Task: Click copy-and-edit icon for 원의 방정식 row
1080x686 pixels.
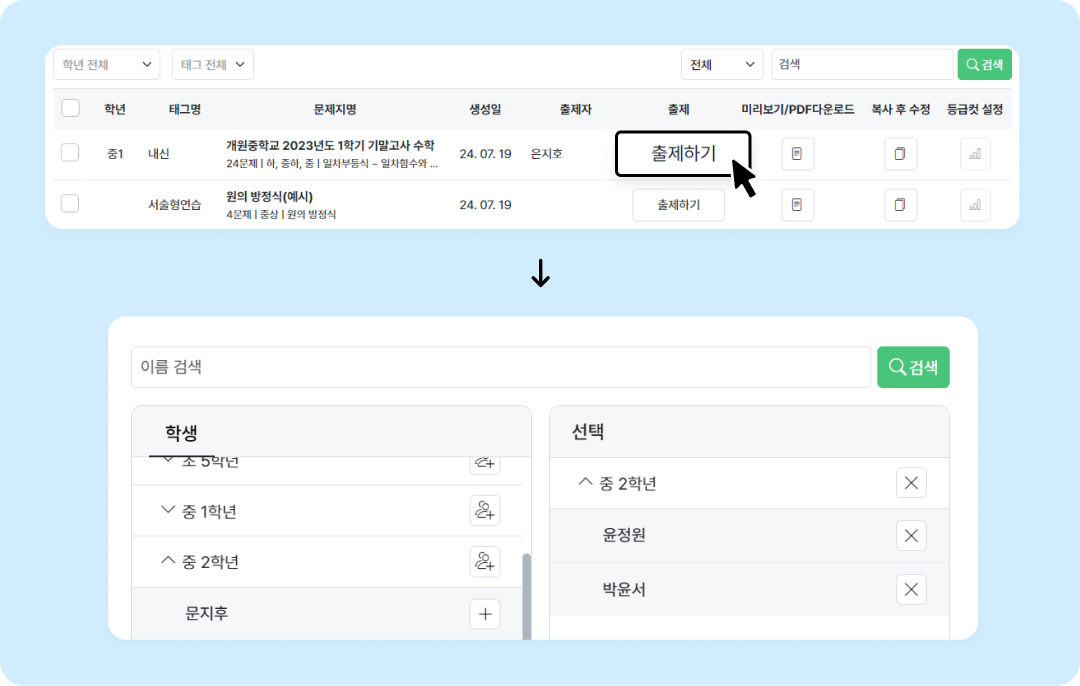Action: tap(900, 205)
